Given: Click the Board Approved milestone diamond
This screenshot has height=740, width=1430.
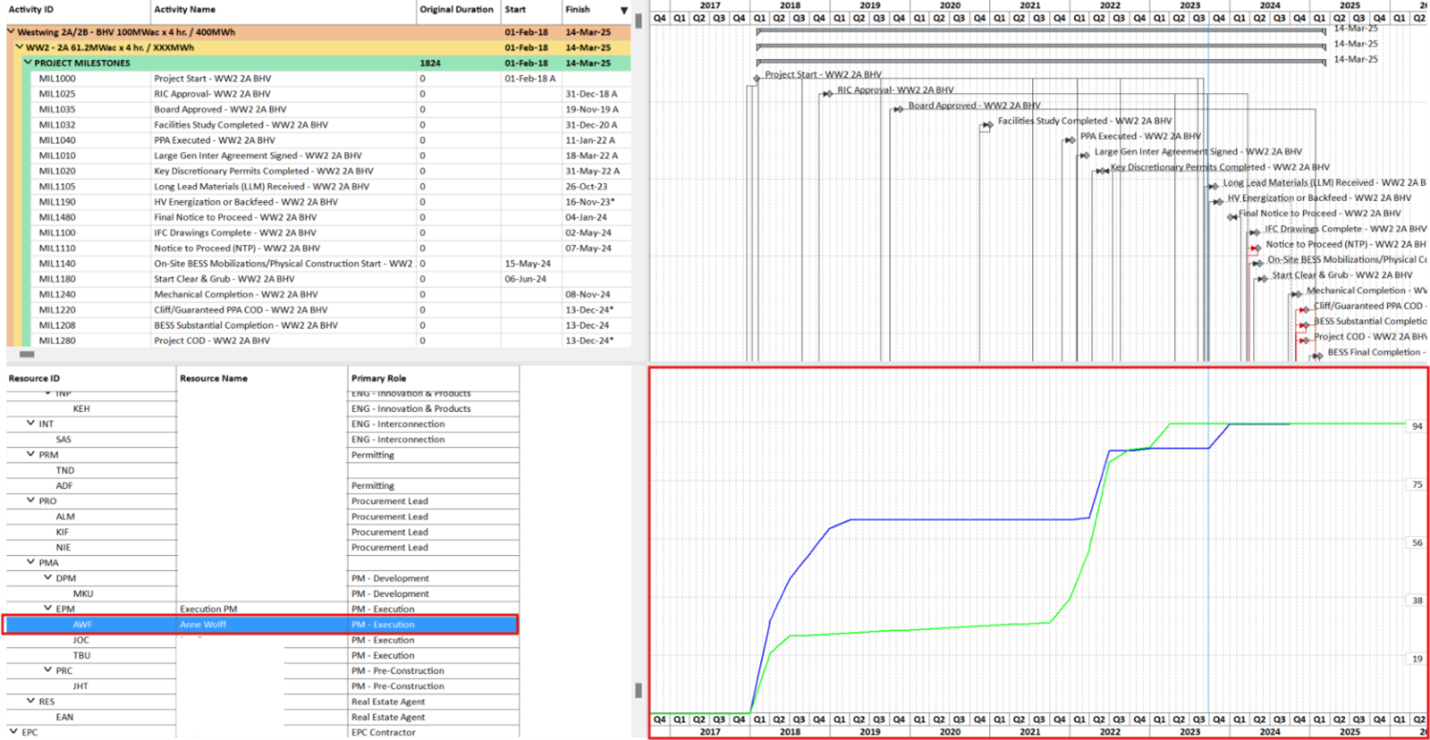Looking at the screenshot, I should coord(900,109).
